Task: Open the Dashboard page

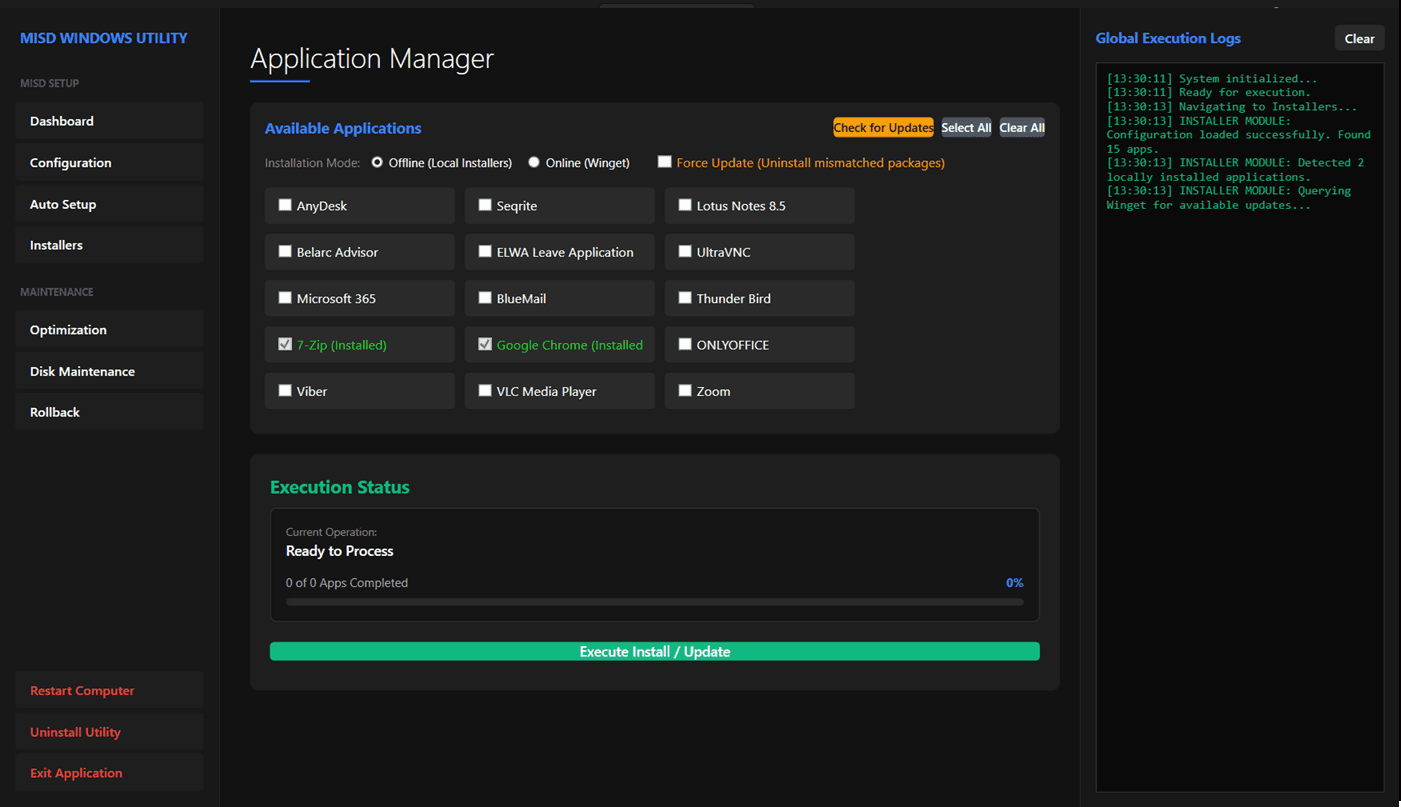Action: (109, 121)
